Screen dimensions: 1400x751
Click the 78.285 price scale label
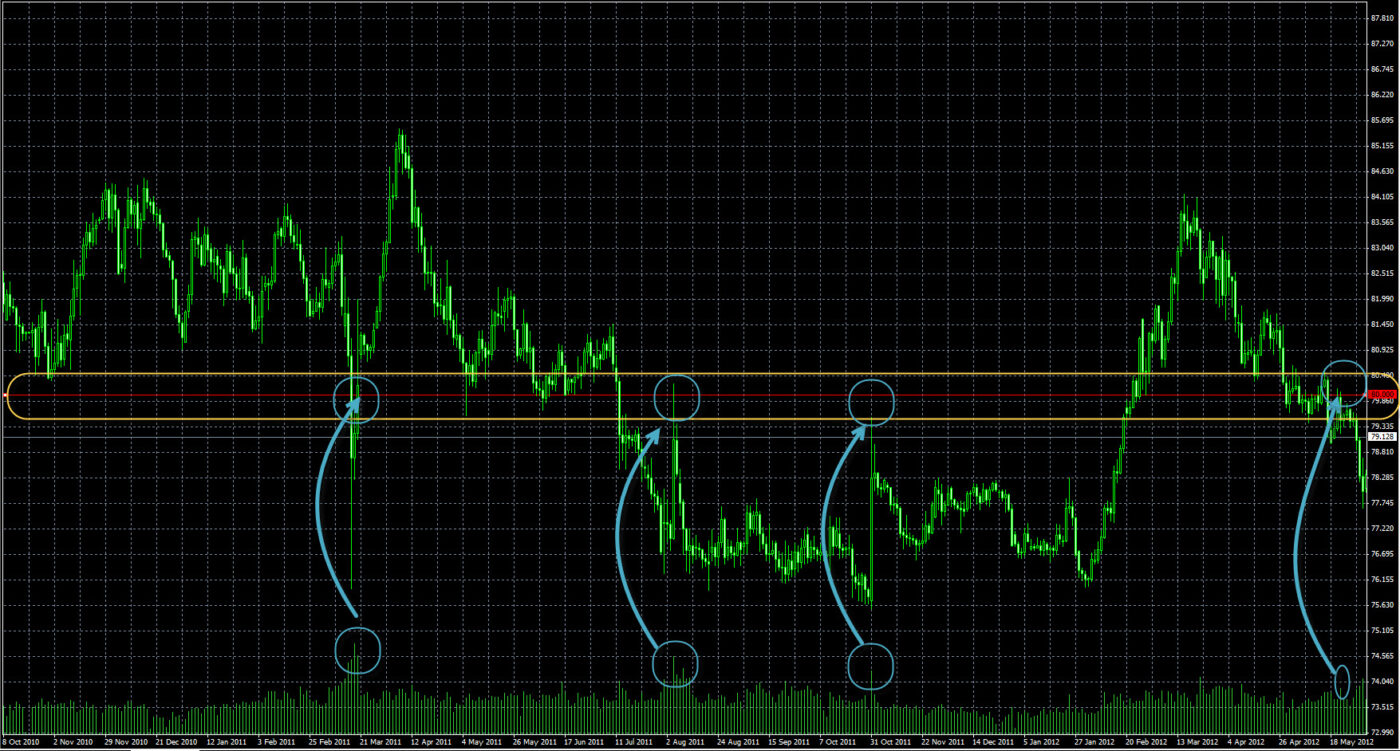coord(1382,477)
